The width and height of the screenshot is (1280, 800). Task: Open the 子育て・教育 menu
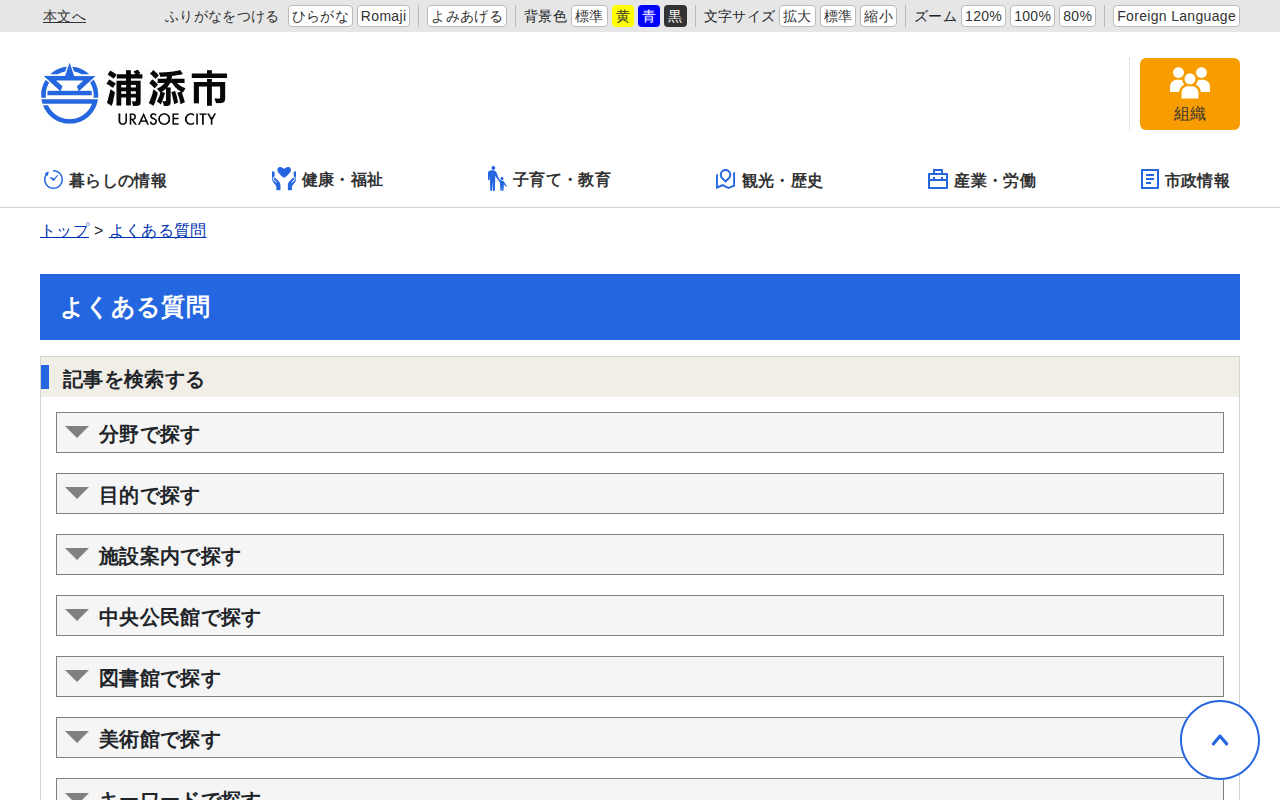pos(549,180)
